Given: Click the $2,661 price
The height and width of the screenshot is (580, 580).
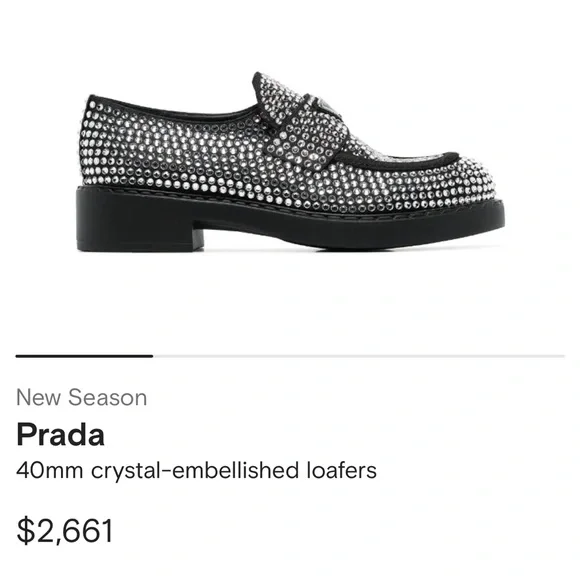Looking at the screenshot, I should tap(65, 531).
